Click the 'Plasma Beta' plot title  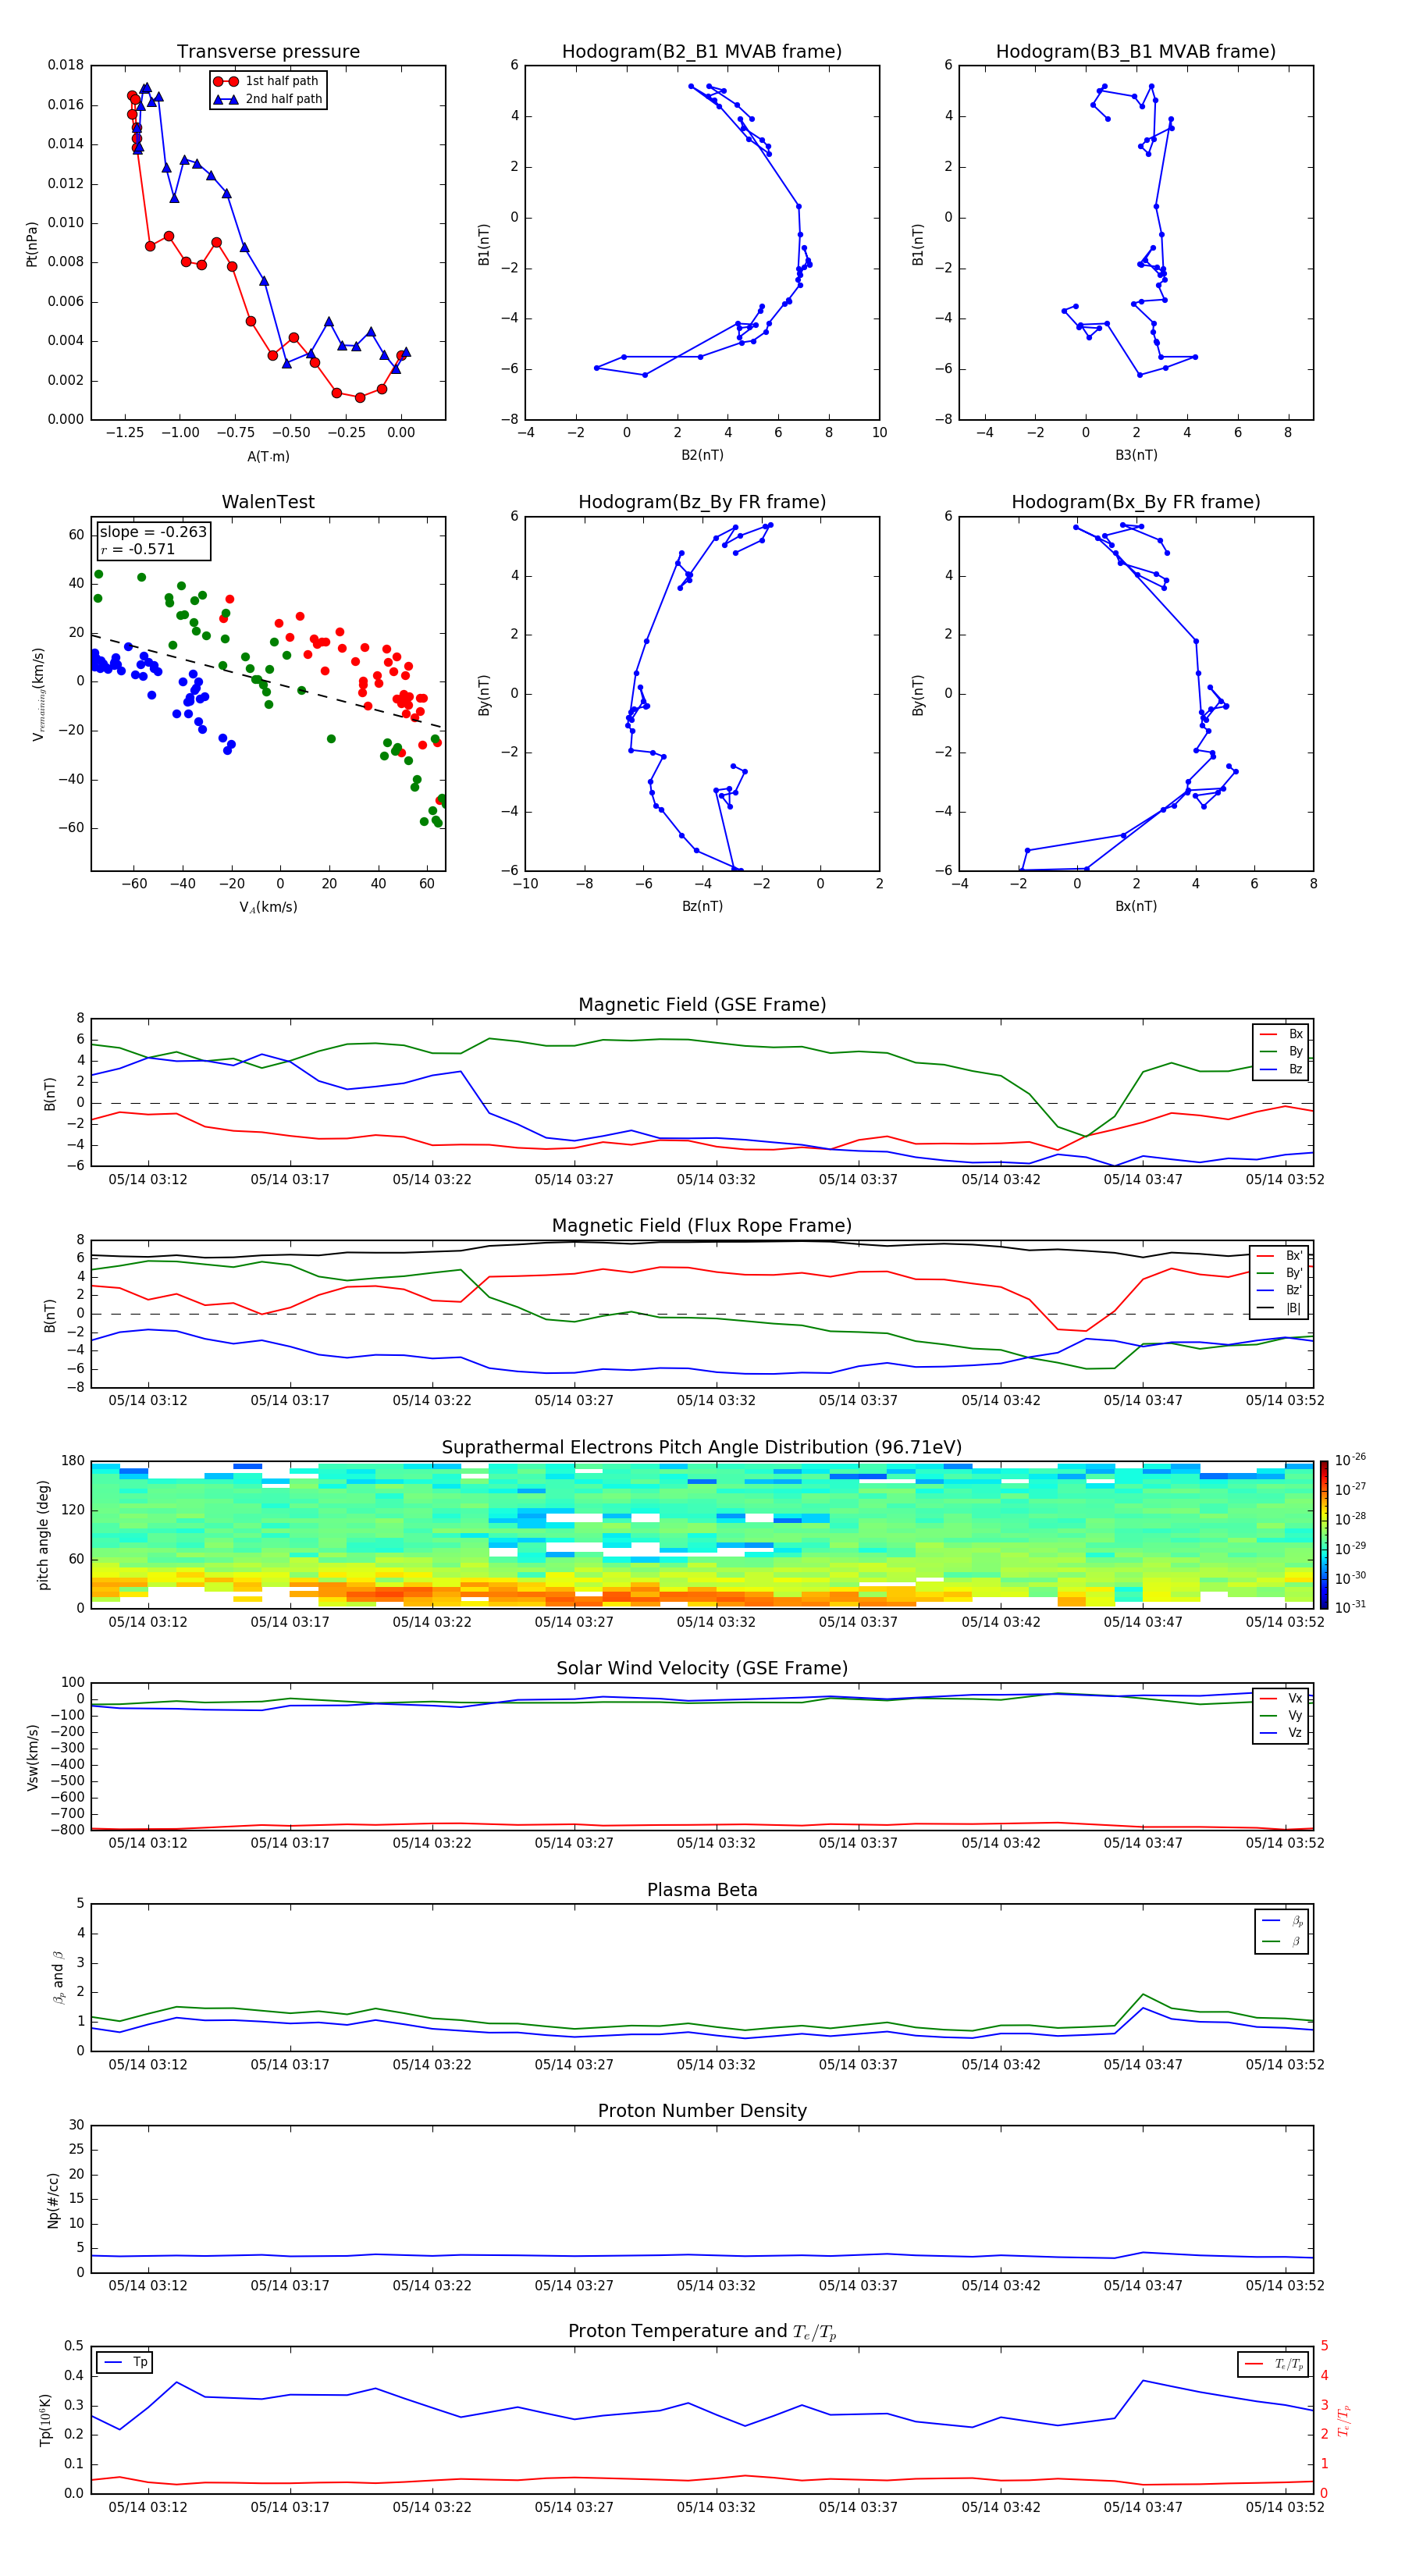click(x=702, y=1891)
